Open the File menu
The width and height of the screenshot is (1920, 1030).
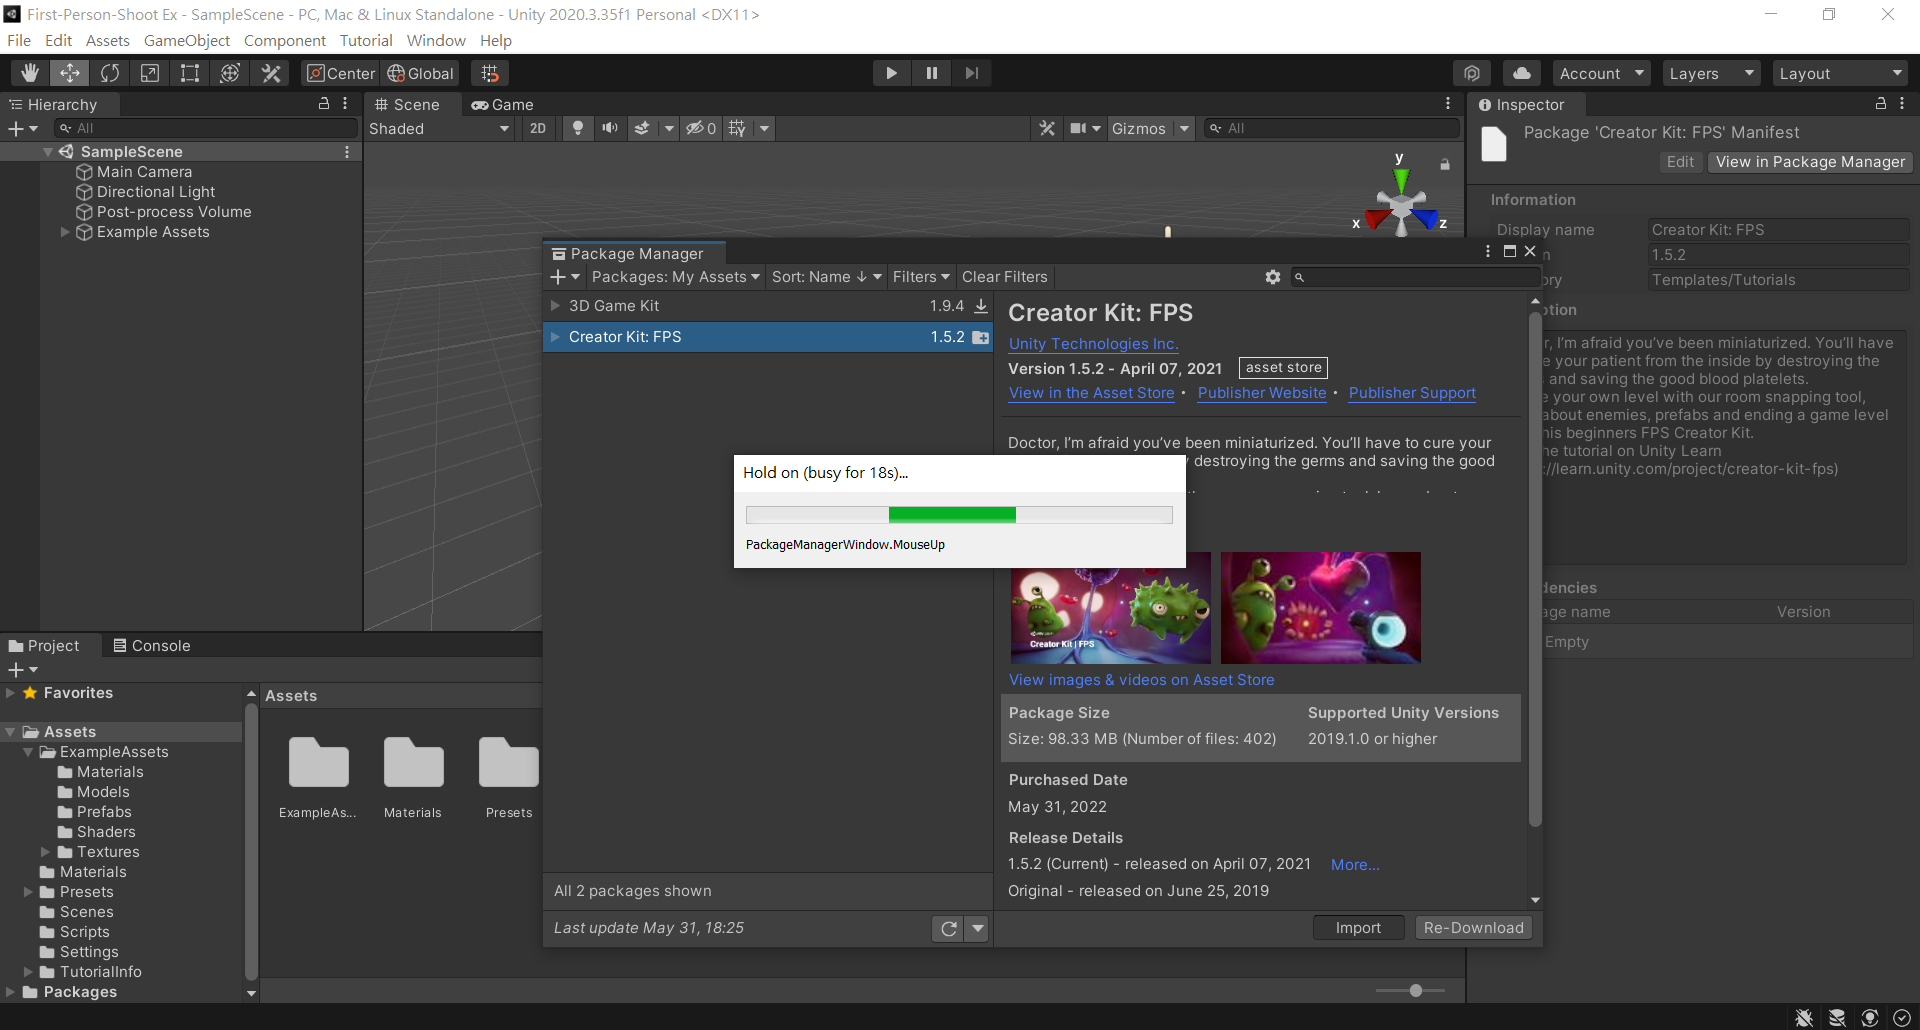click(19, 40)
